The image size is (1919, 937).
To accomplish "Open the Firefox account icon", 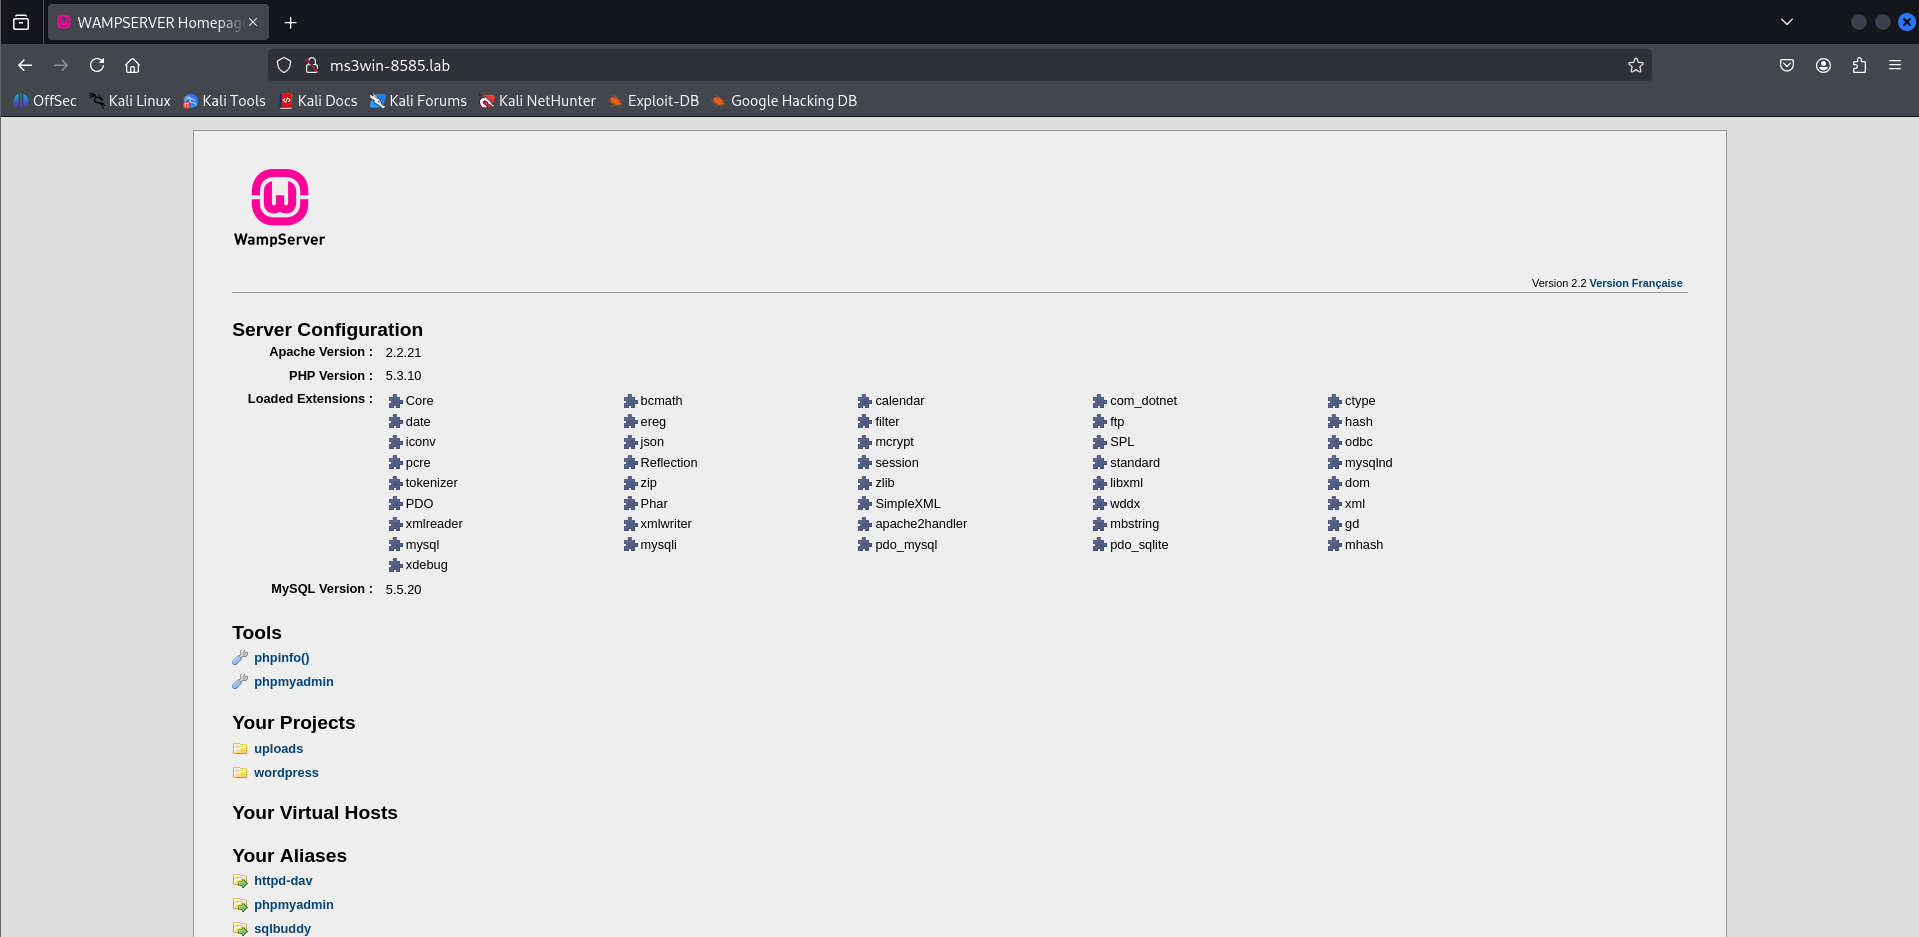I will [1823, 65].
